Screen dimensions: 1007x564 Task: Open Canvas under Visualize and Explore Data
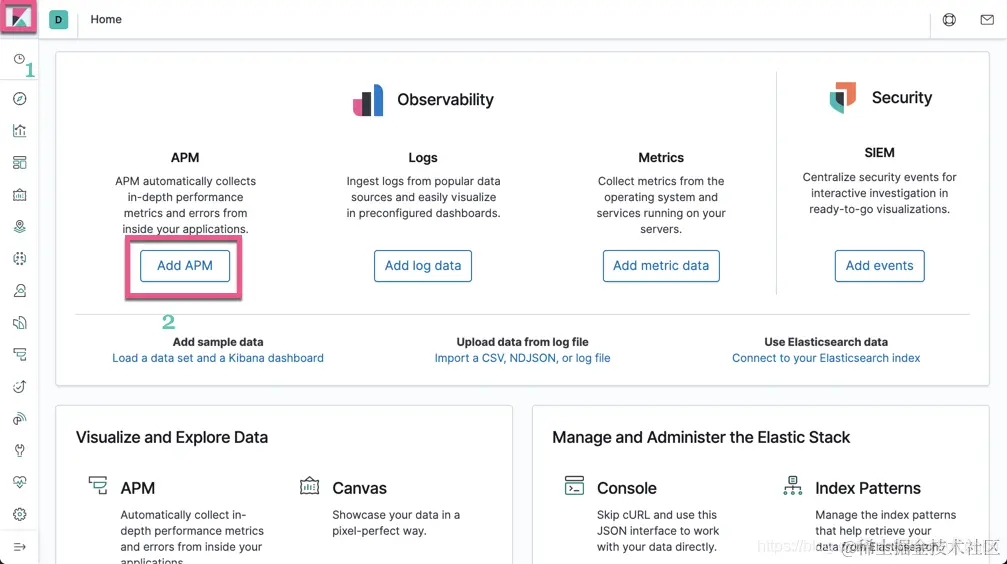[x=359, y=488]
